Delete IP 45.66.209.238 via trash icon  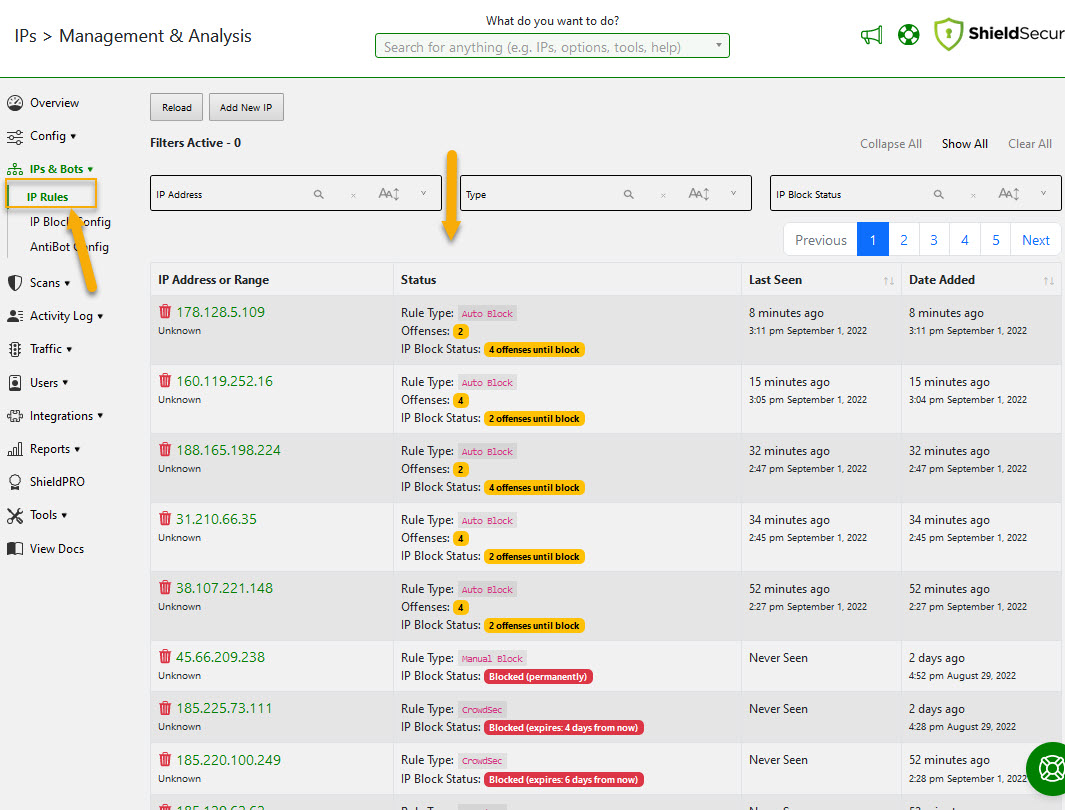click(164, 657)
